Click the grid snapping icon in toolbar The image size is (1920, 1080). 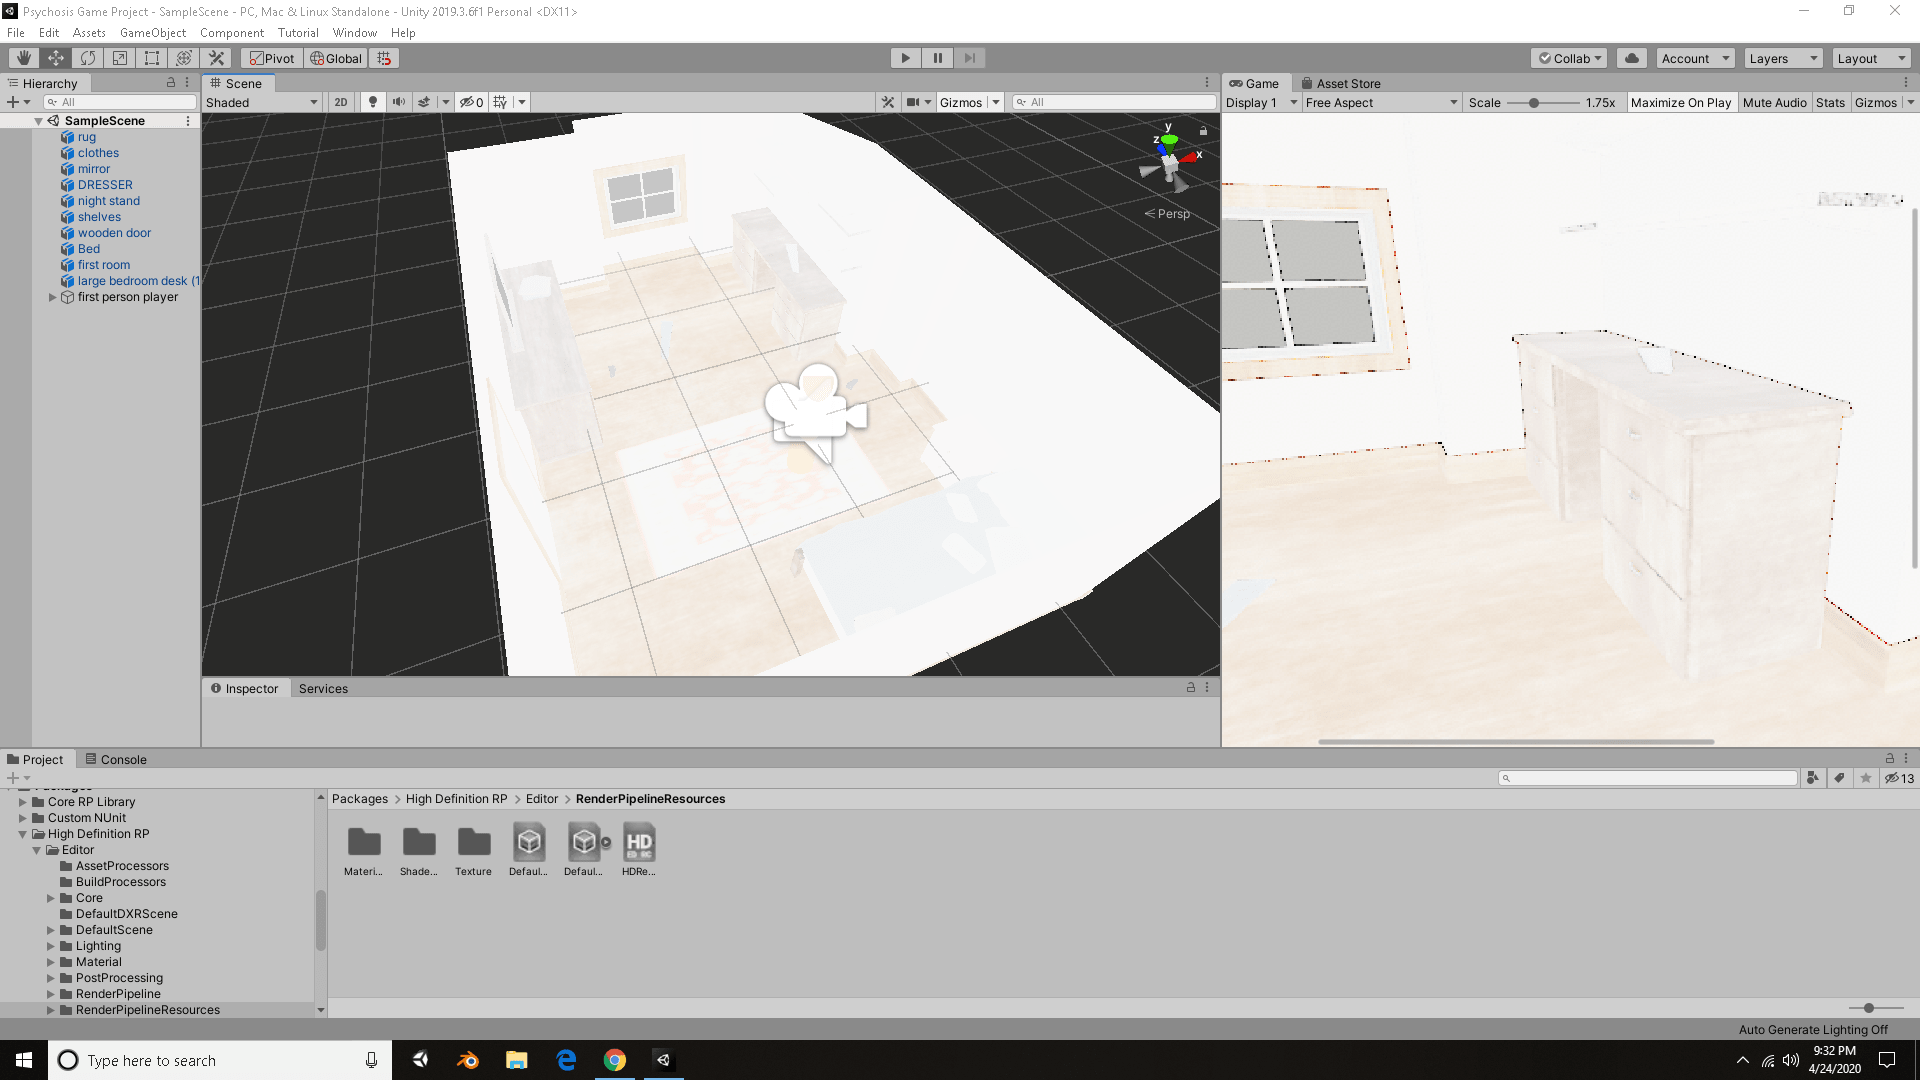[385, 58]
